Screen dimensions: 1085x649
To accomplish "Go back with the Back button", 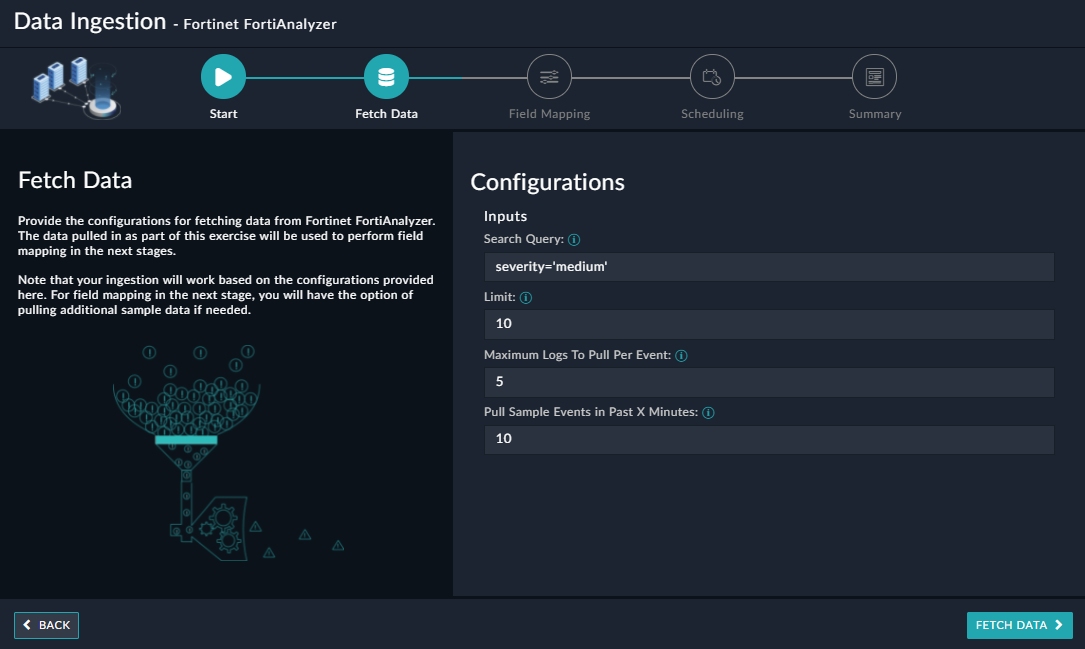I will (x=46, y=625).
